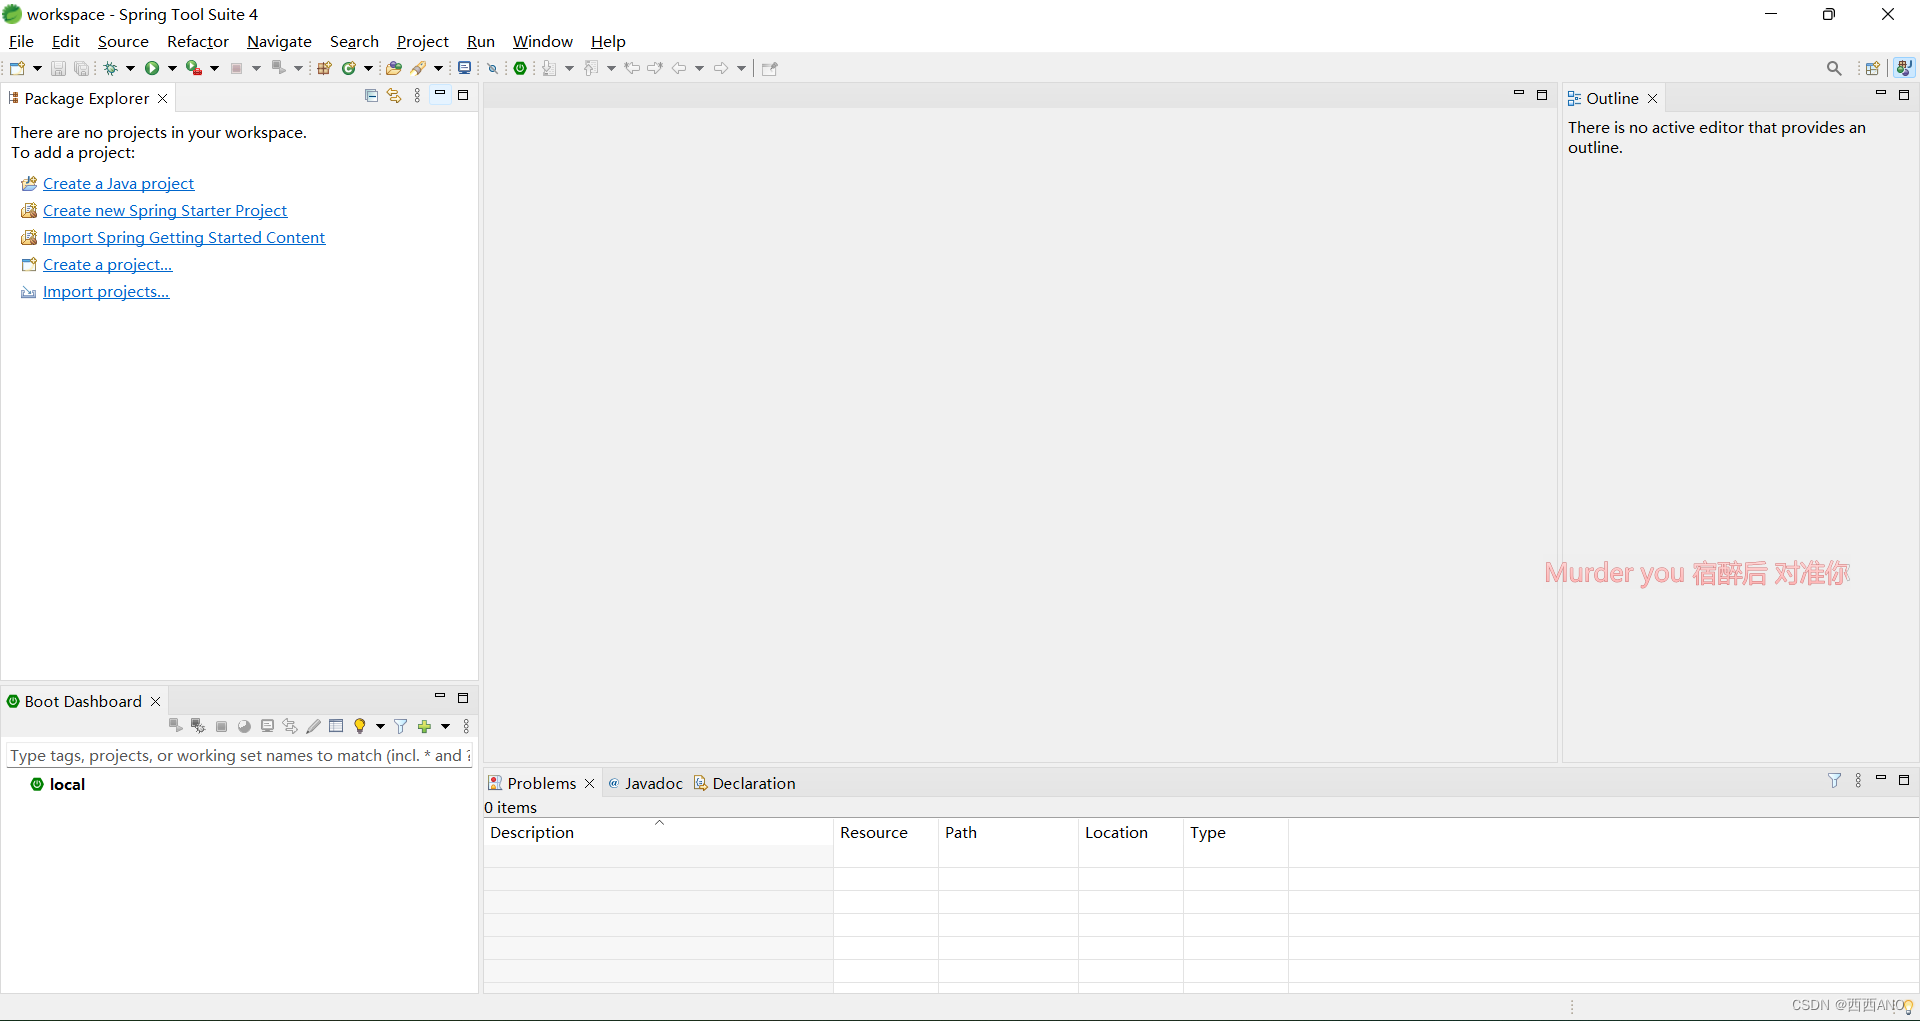Screen dimensions: 1920x1021
Task: Launch the Debug tool from the toolbar
Action: coord(112,67)
